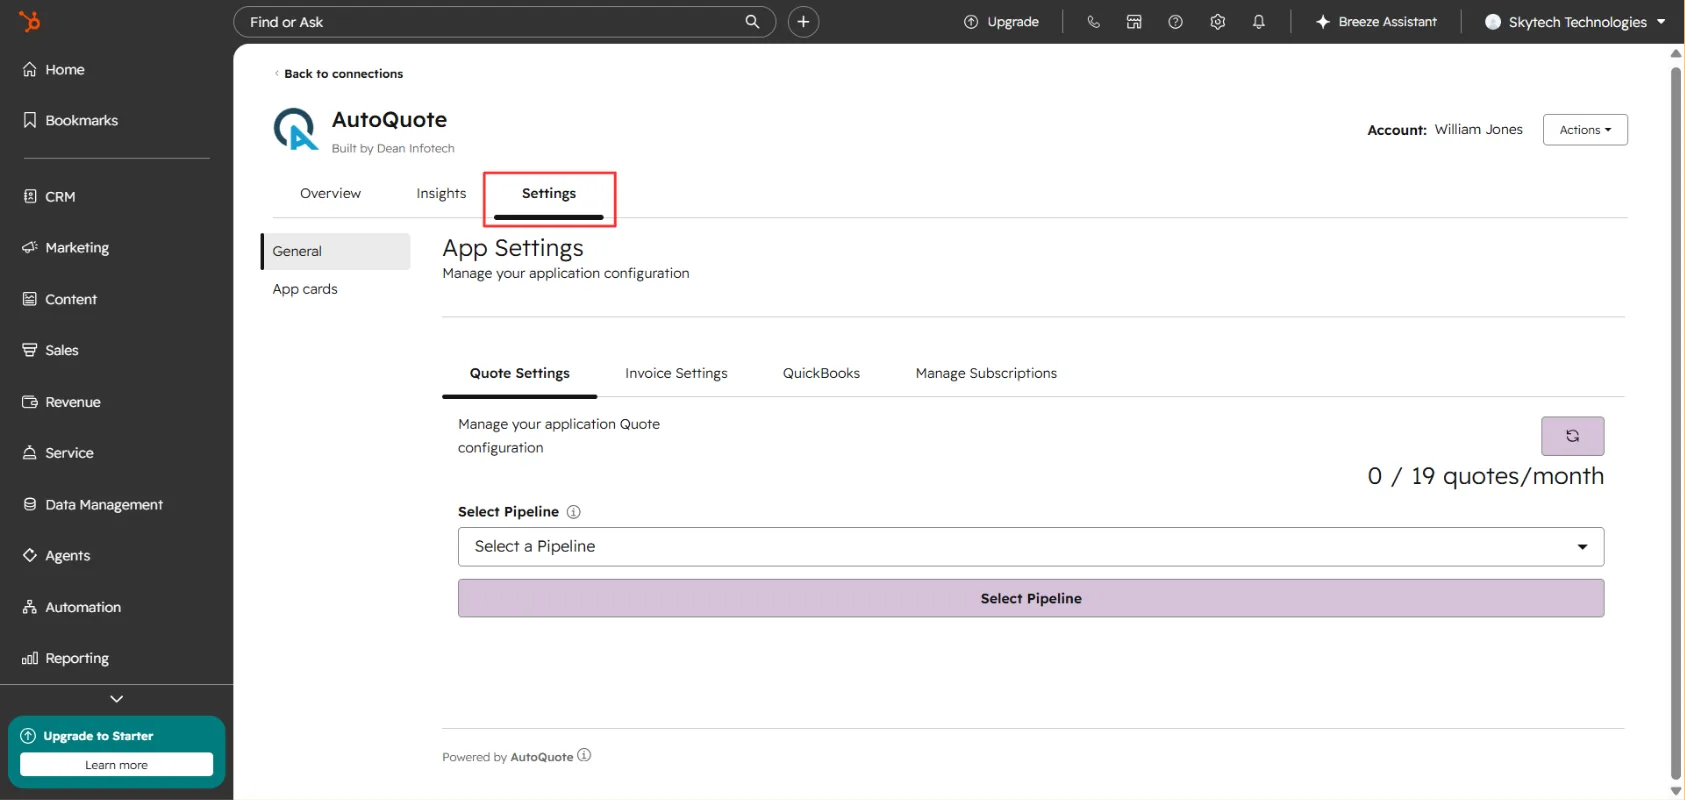Viewport: 1685px width, 800px height.
Task: Open the Manage Subscriptions tab
Action: (986, 373)
